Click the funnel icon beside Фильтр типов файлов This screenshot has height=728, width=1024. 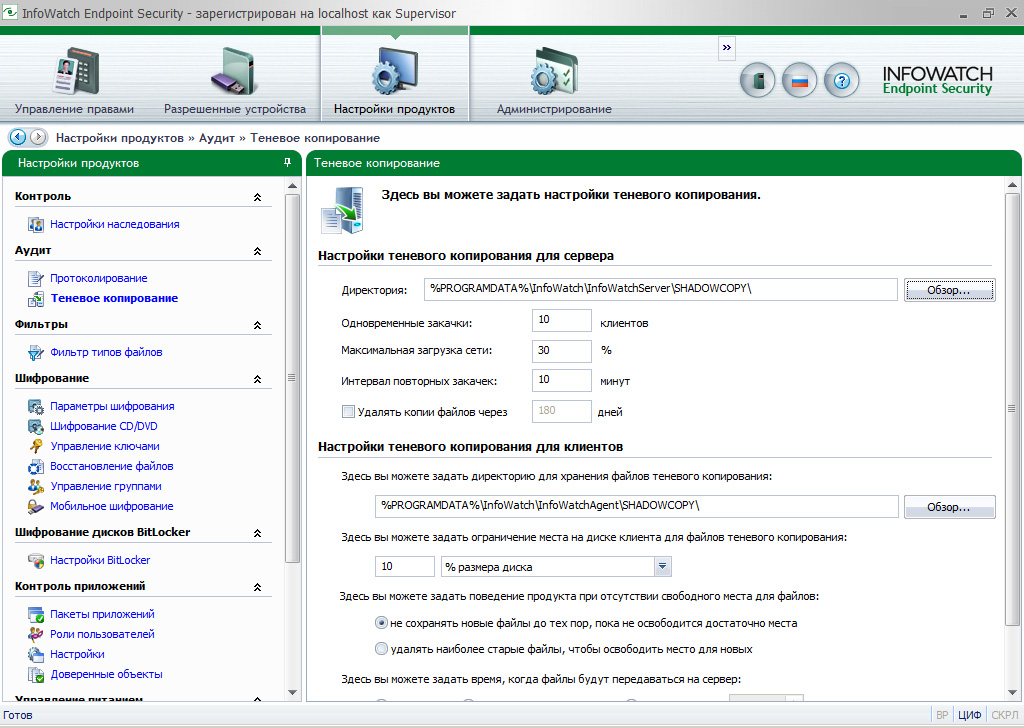[36, 353]
